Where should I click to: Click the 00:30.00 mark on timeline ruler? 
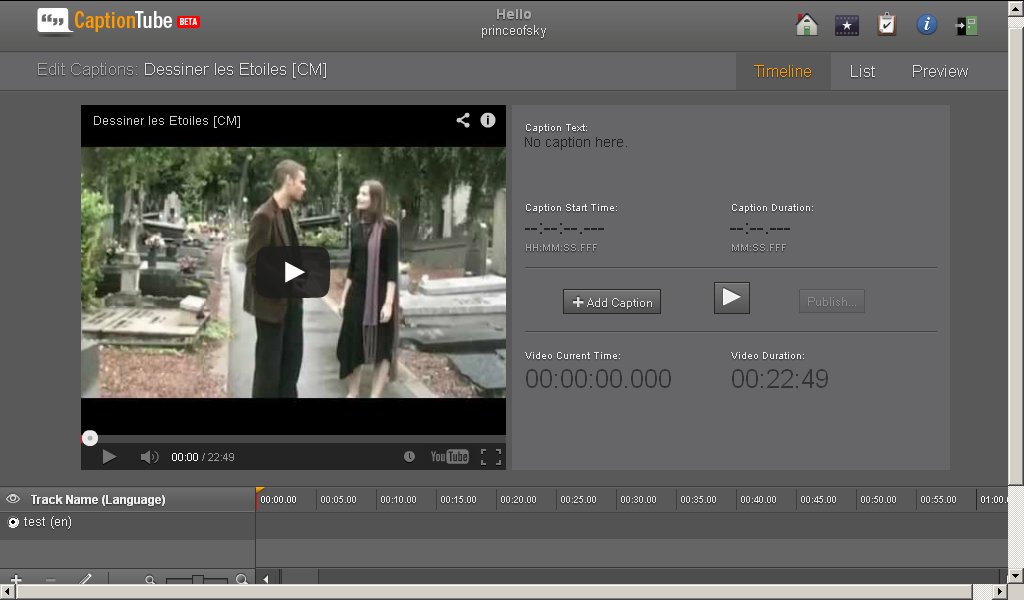pyautogui.click(x=638, y=499)
